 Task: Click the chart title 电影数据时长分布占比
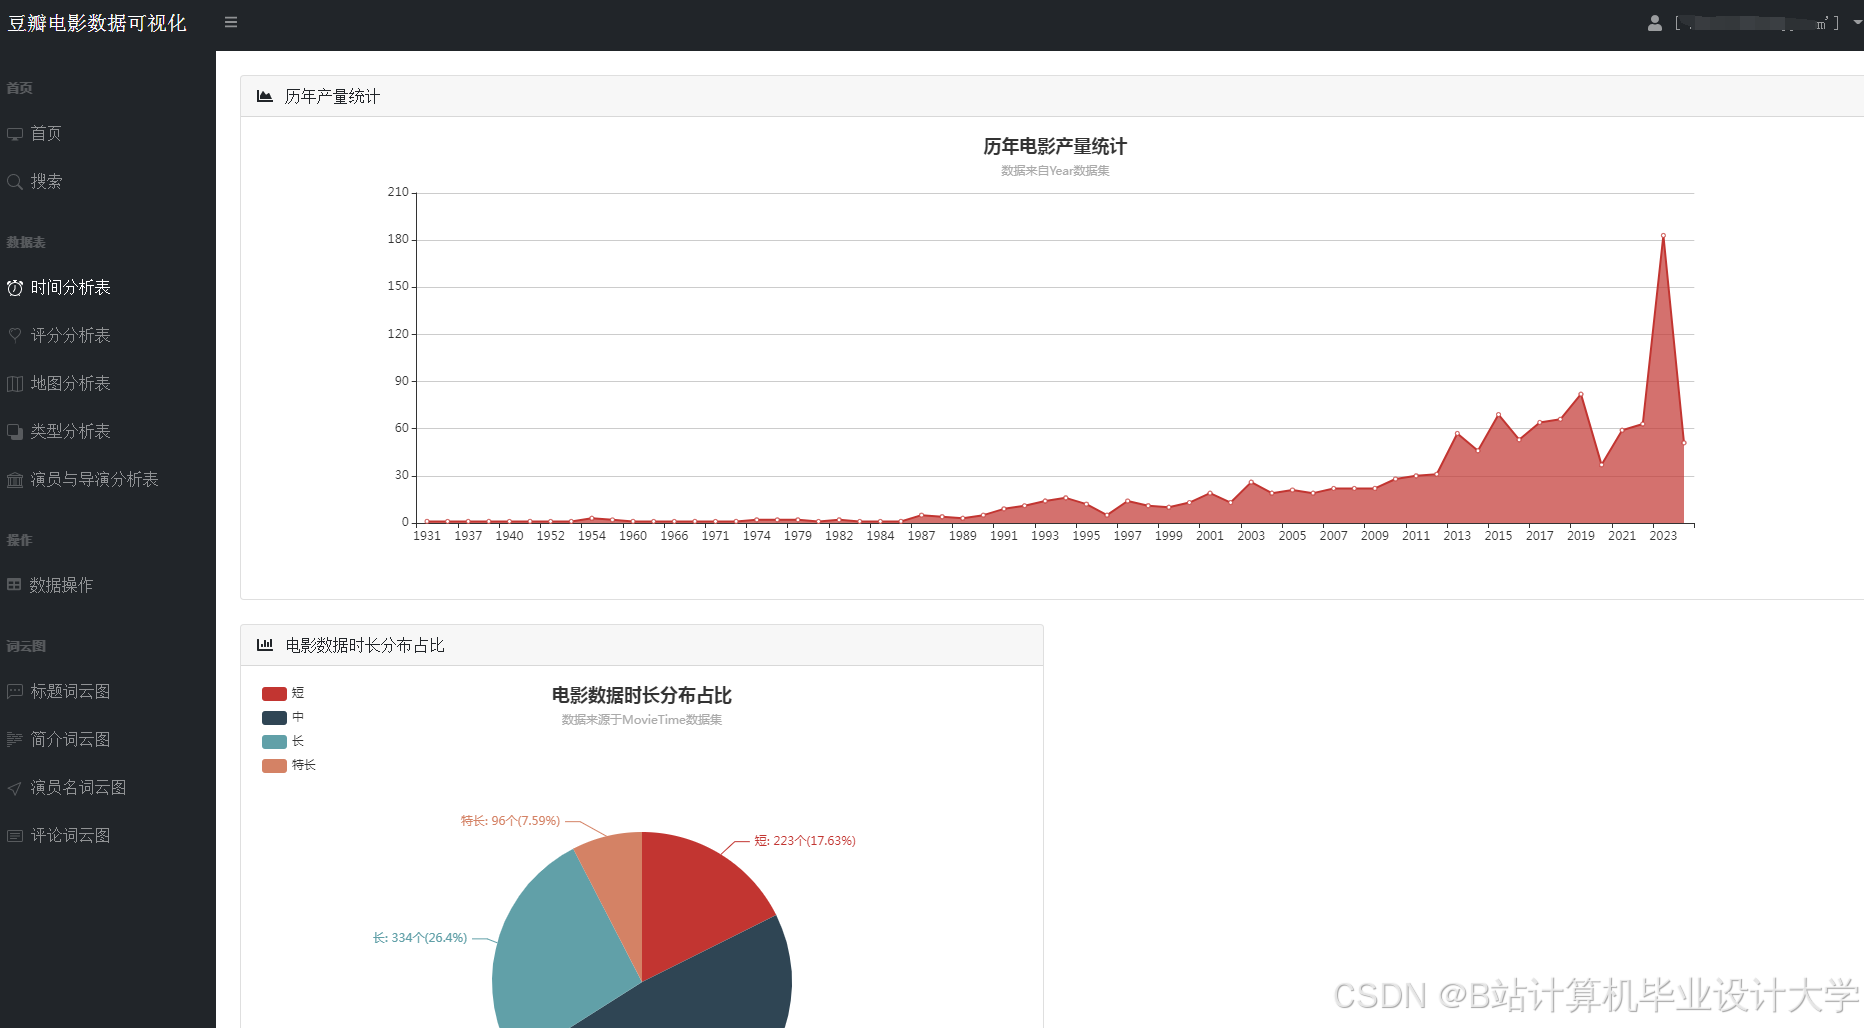642,696
